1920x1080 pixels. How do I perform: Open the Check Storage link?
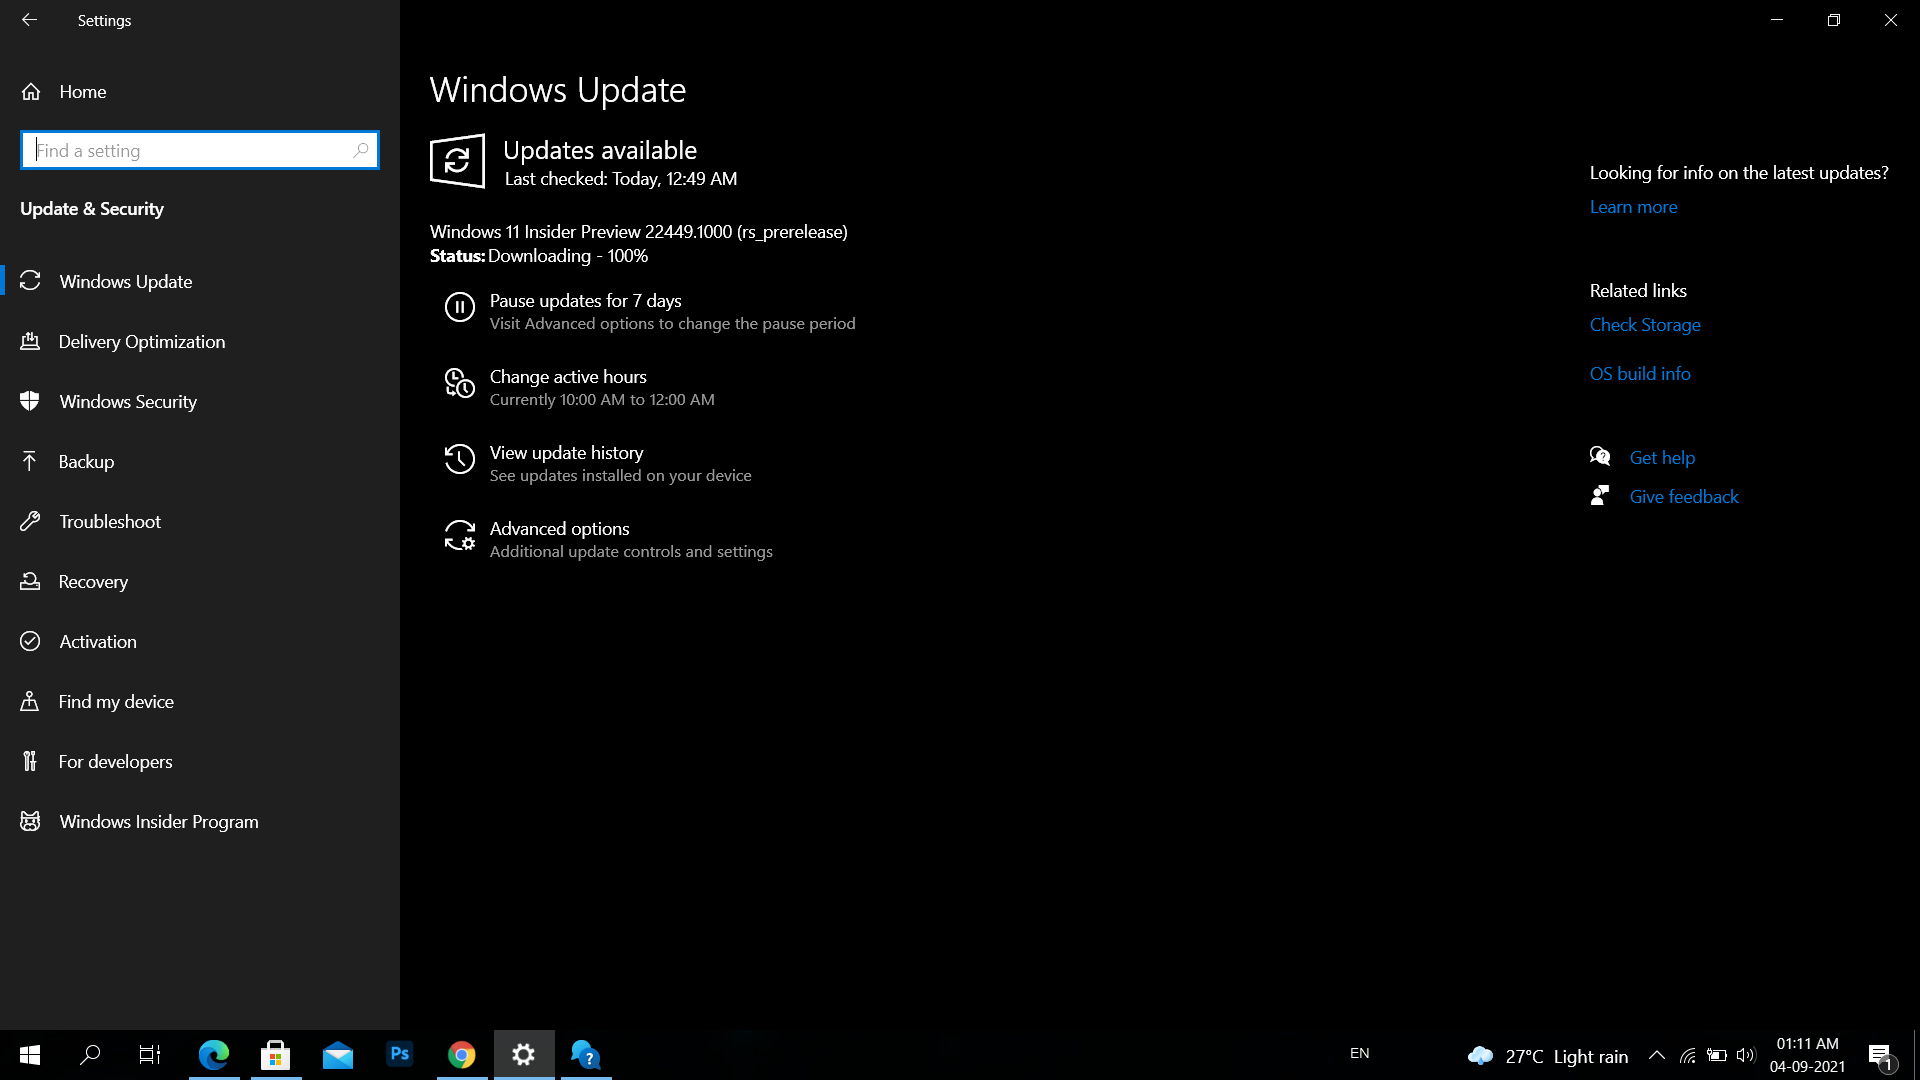coord(1645,325)
